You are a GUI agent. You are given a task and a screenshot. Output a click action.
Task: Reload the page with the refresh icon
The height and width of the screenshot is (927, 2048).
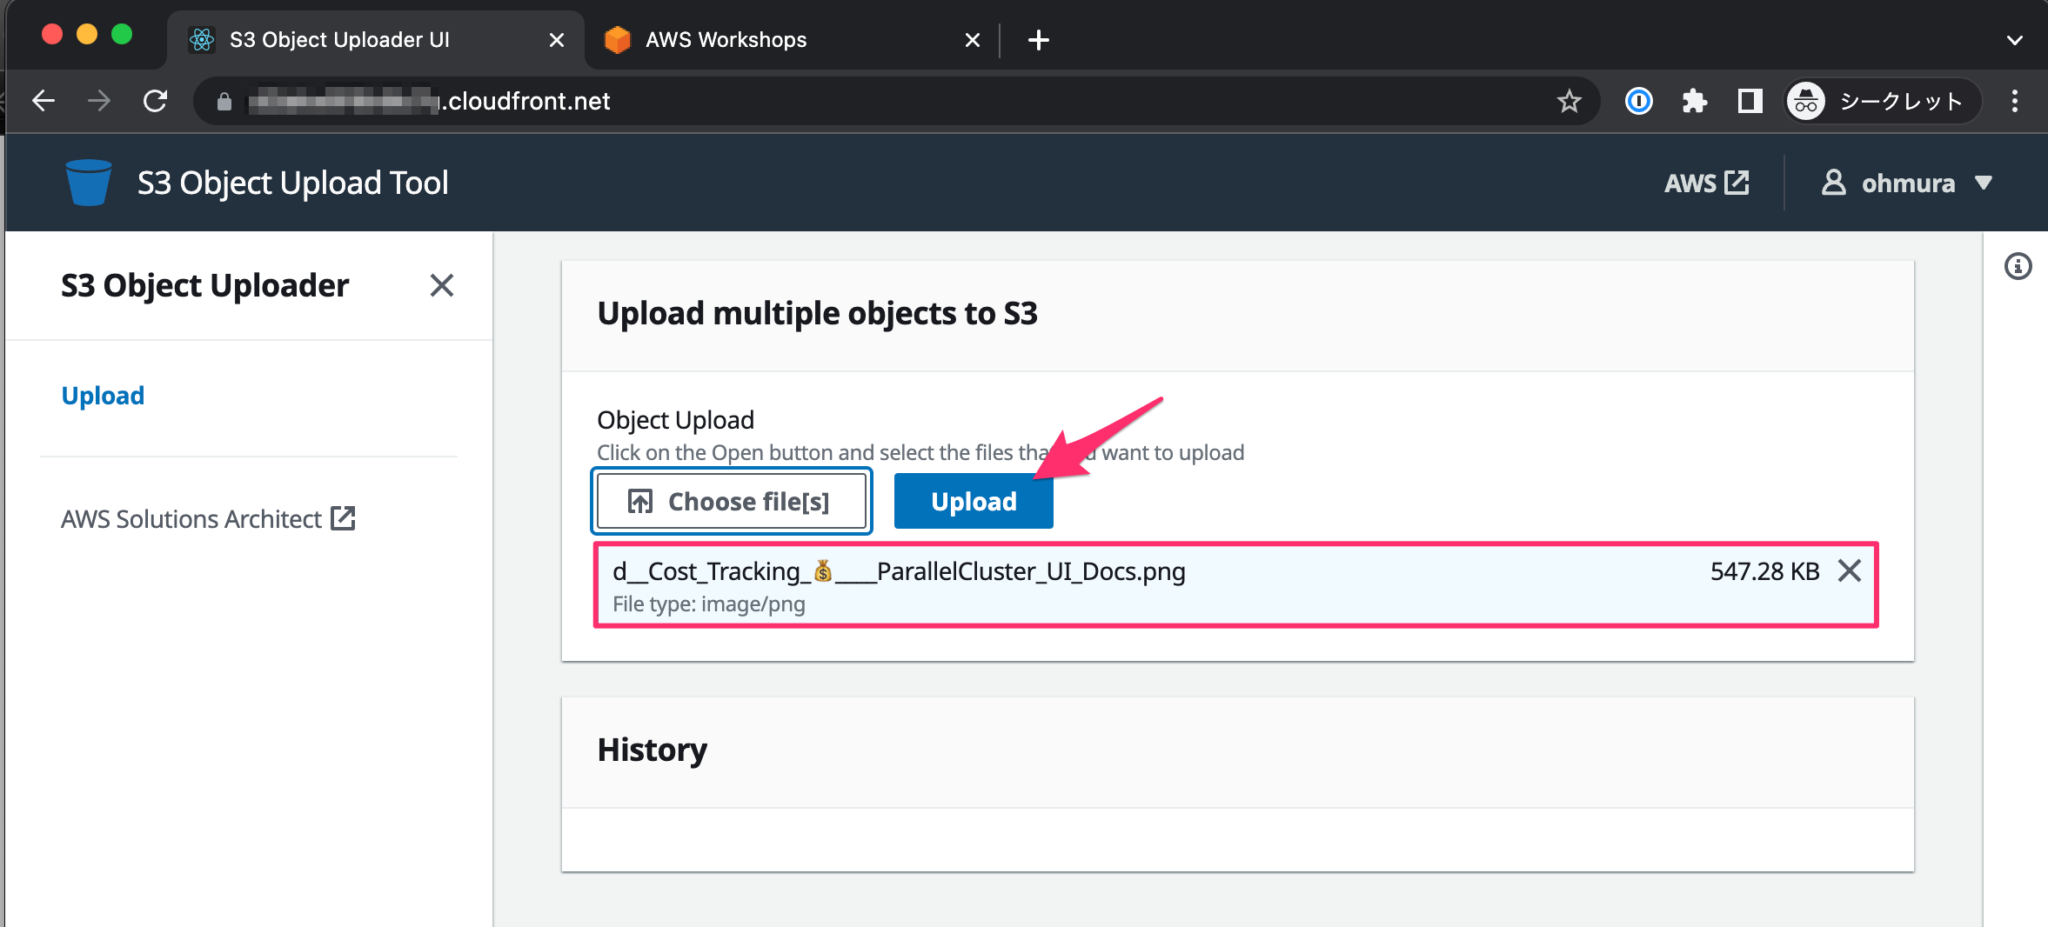click(157, 101)
